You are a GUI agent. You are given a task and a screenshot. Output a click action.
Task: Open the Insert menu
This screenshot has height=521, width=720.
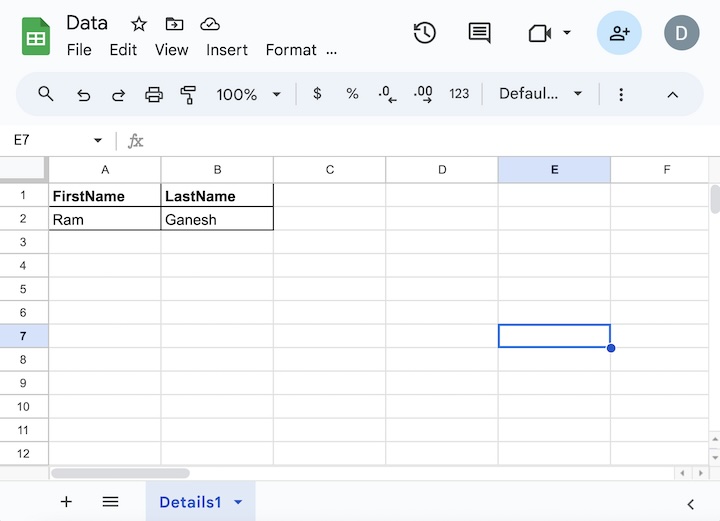pos(227,50)
